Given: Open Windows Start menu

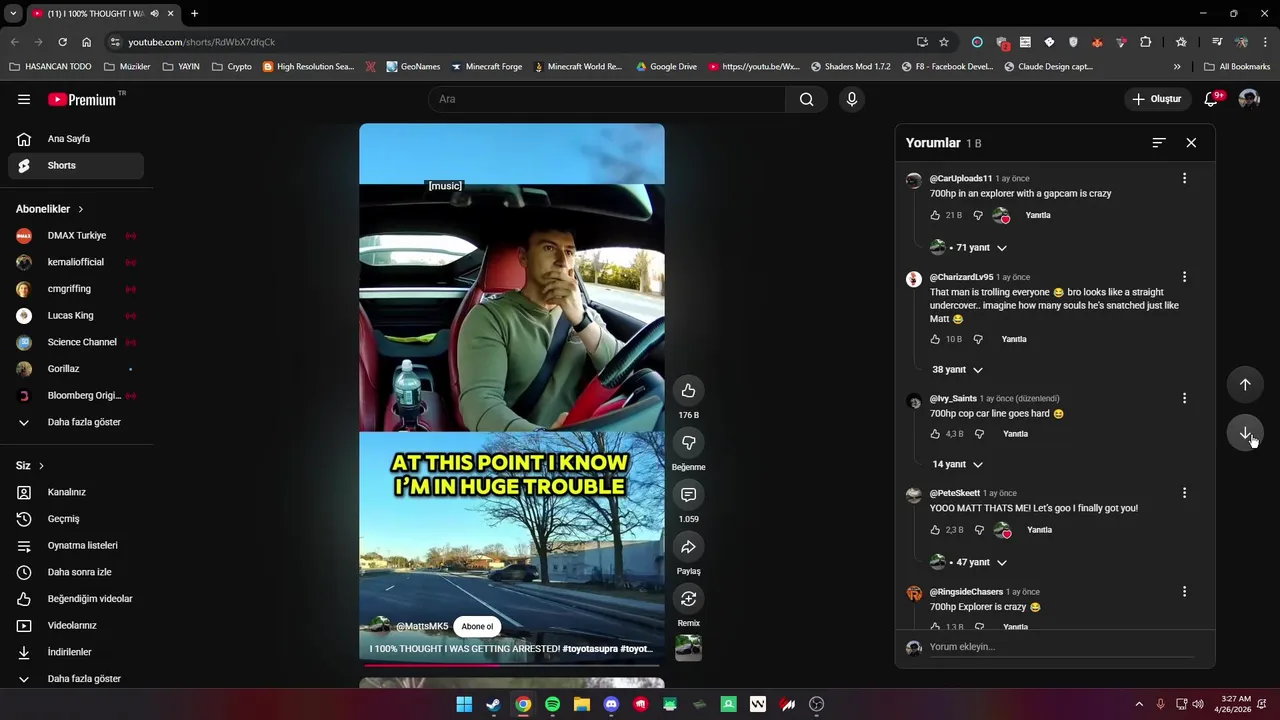Looking at the screenshot, I should [x=464, y=705].
